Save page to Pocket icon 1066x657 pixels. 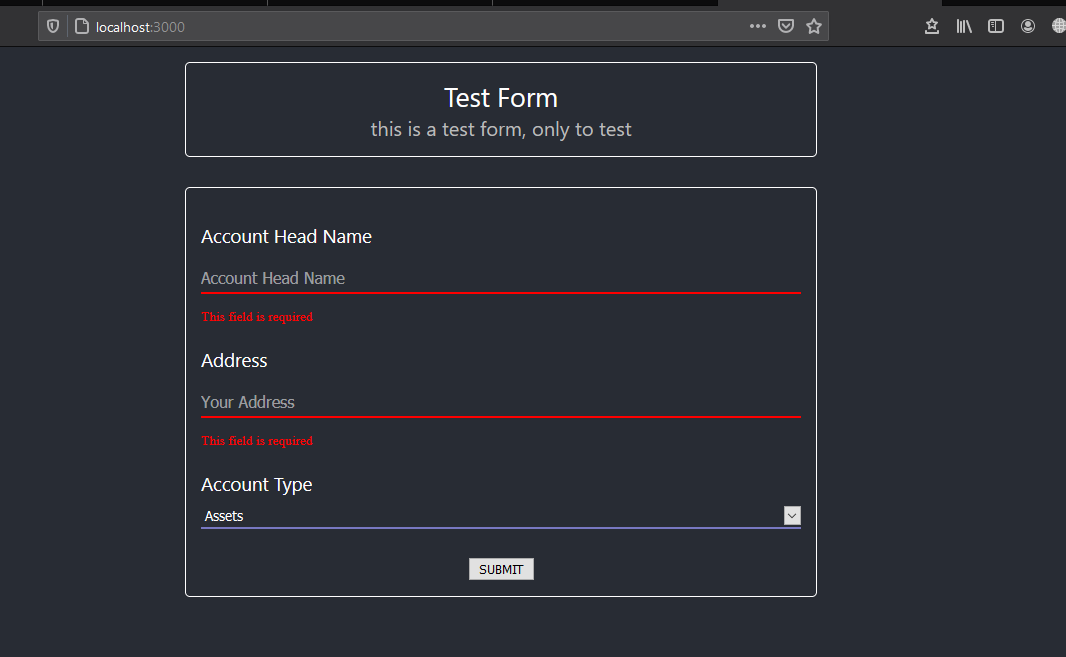(786, 27)
